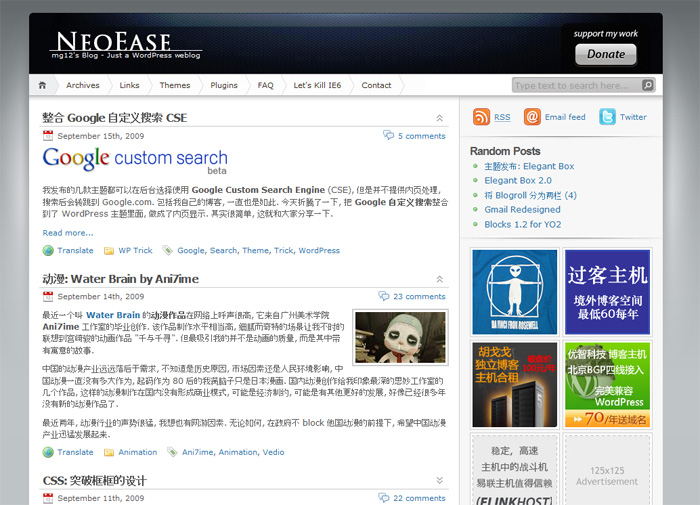Open the Archives menu item
The width and height of the screenshot is (700, 505).
point(83,85)
